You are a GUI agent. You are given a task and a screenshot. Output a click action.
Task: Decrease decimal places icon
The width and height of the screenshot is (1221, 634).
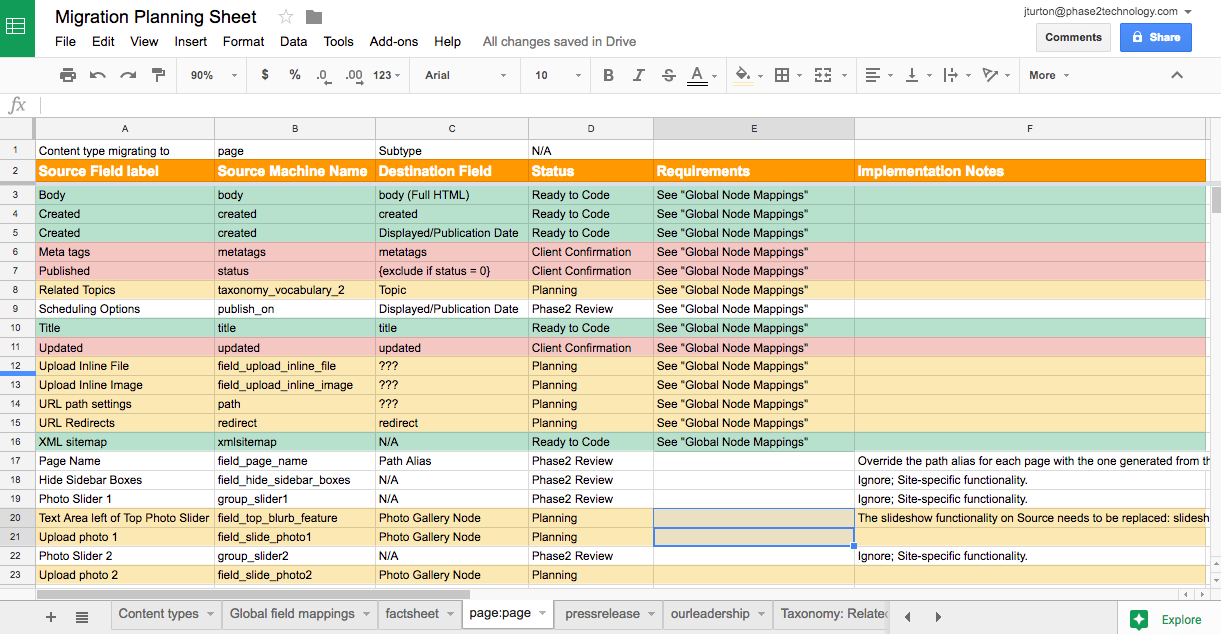[x=323, y=75]
